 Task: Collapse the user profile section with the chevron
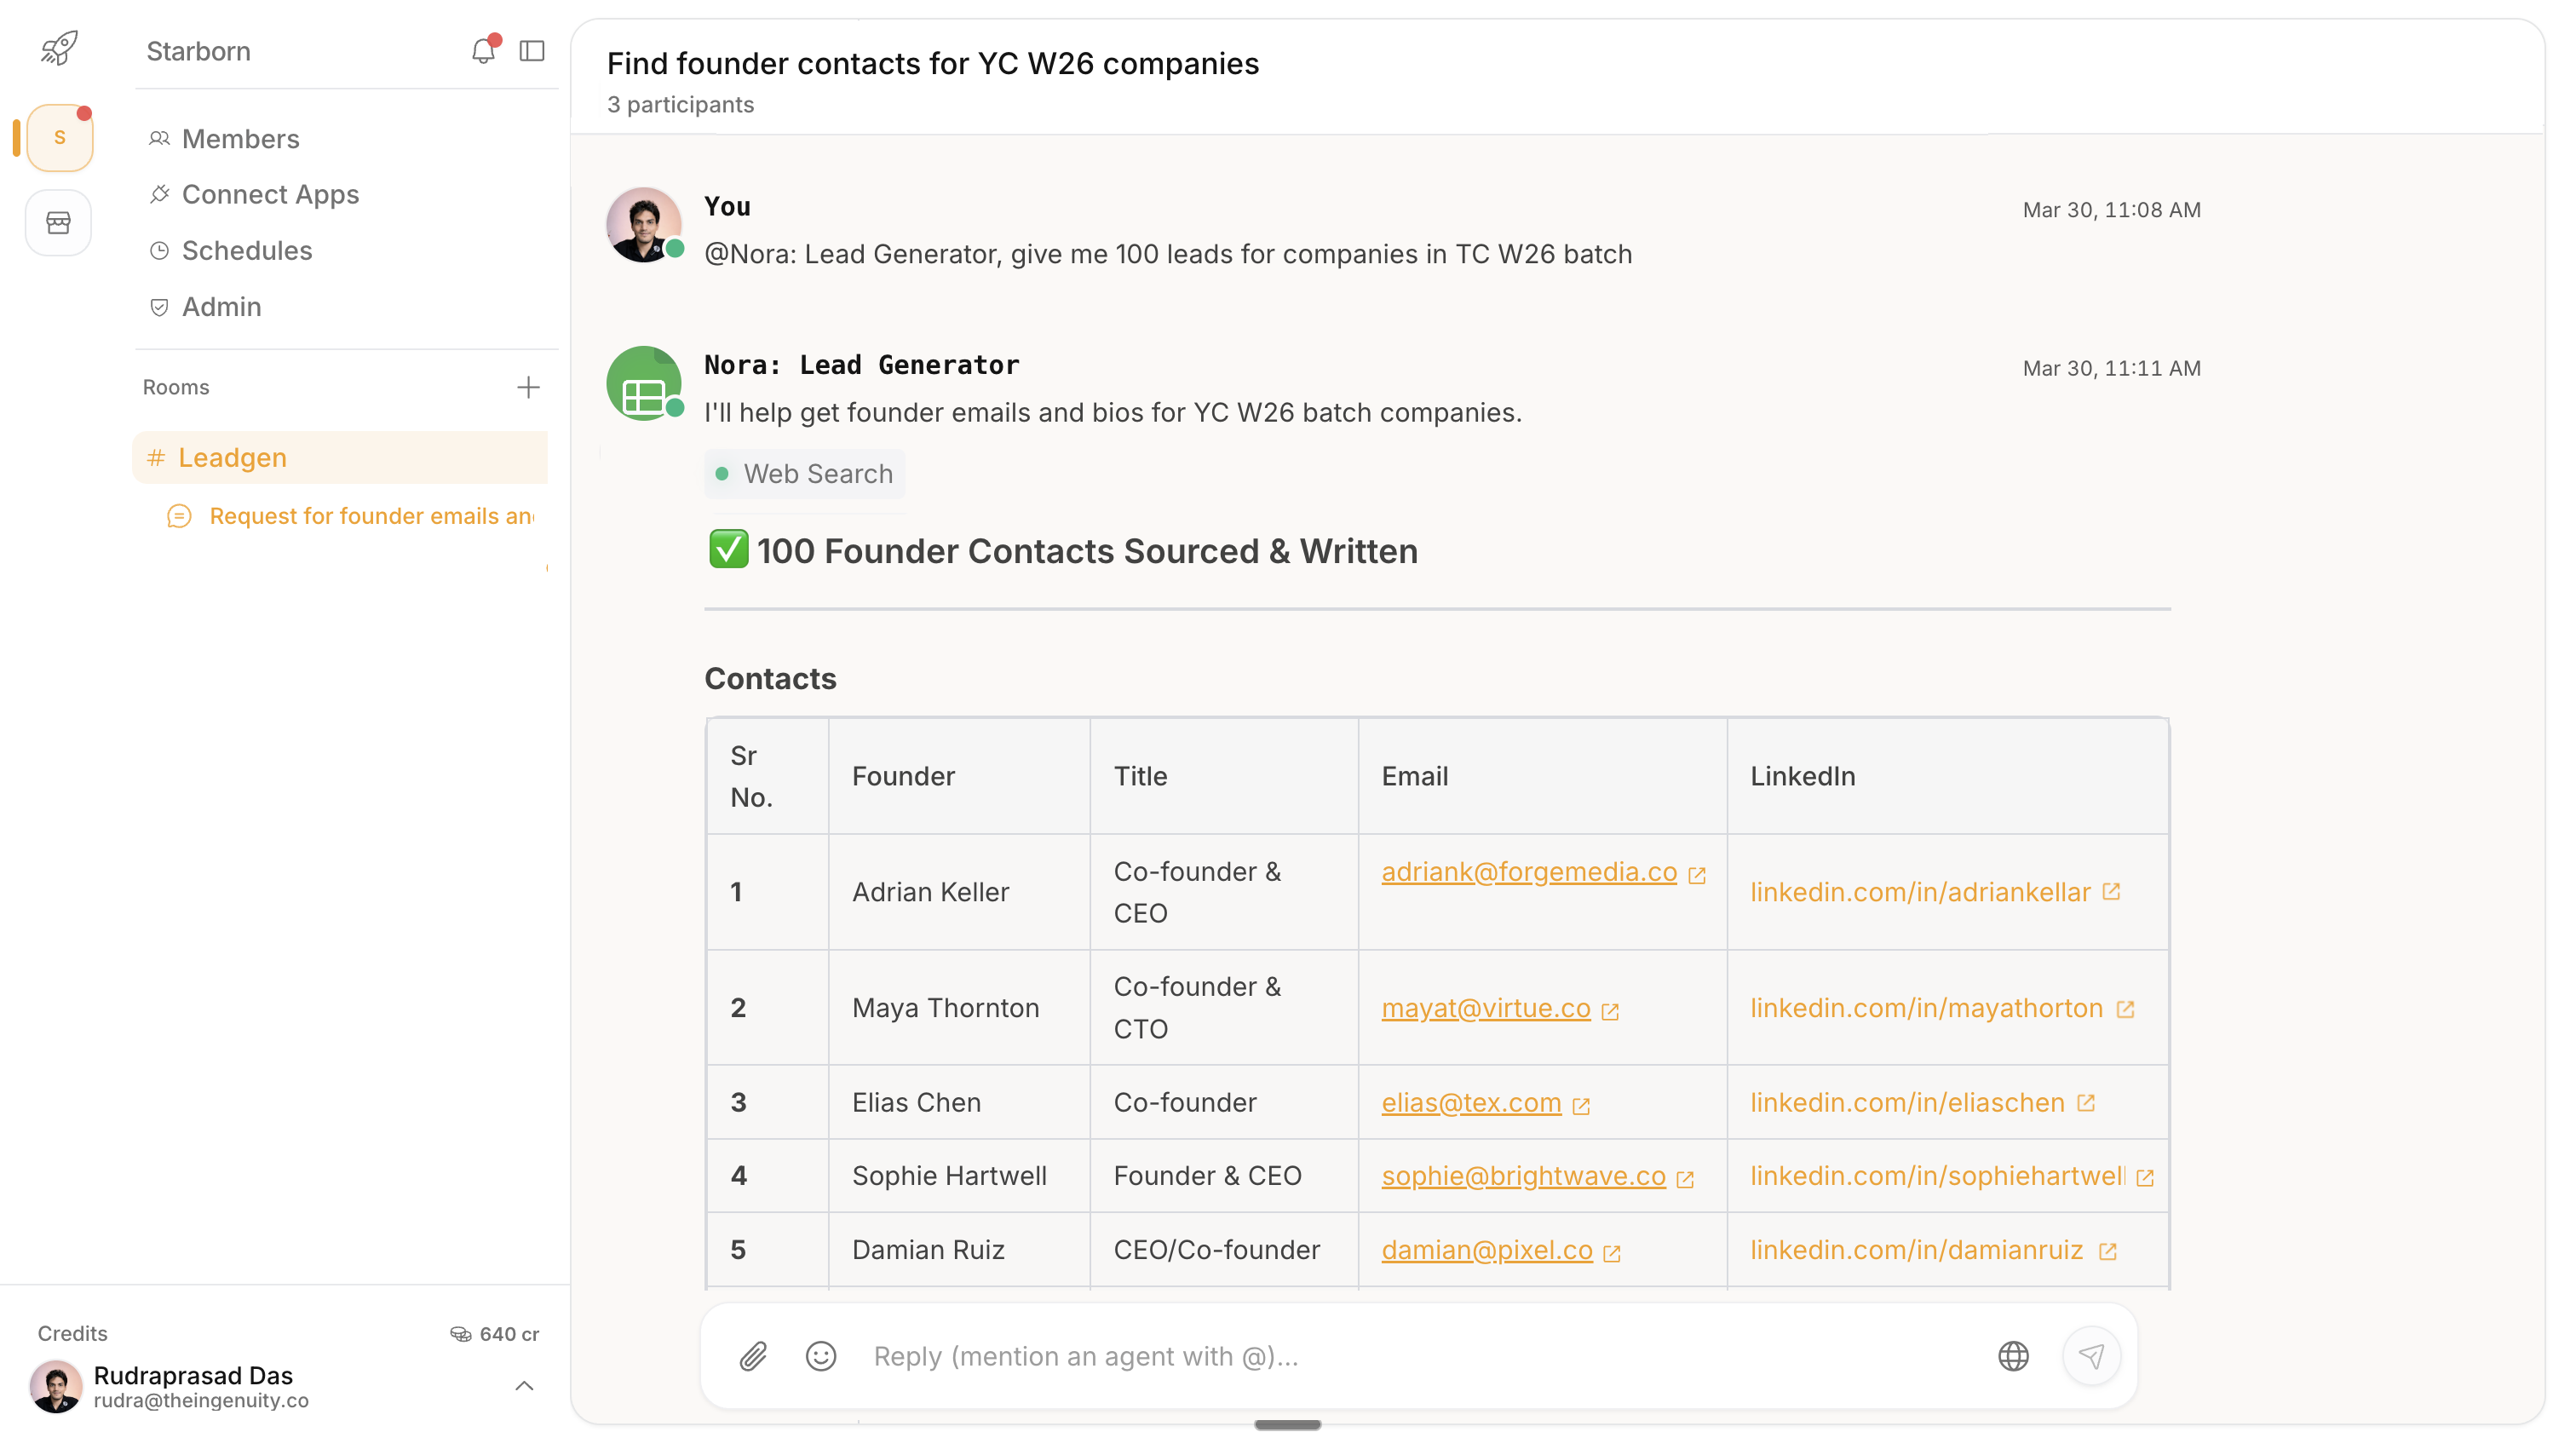pyautogui.click(x=524, y=1385)
